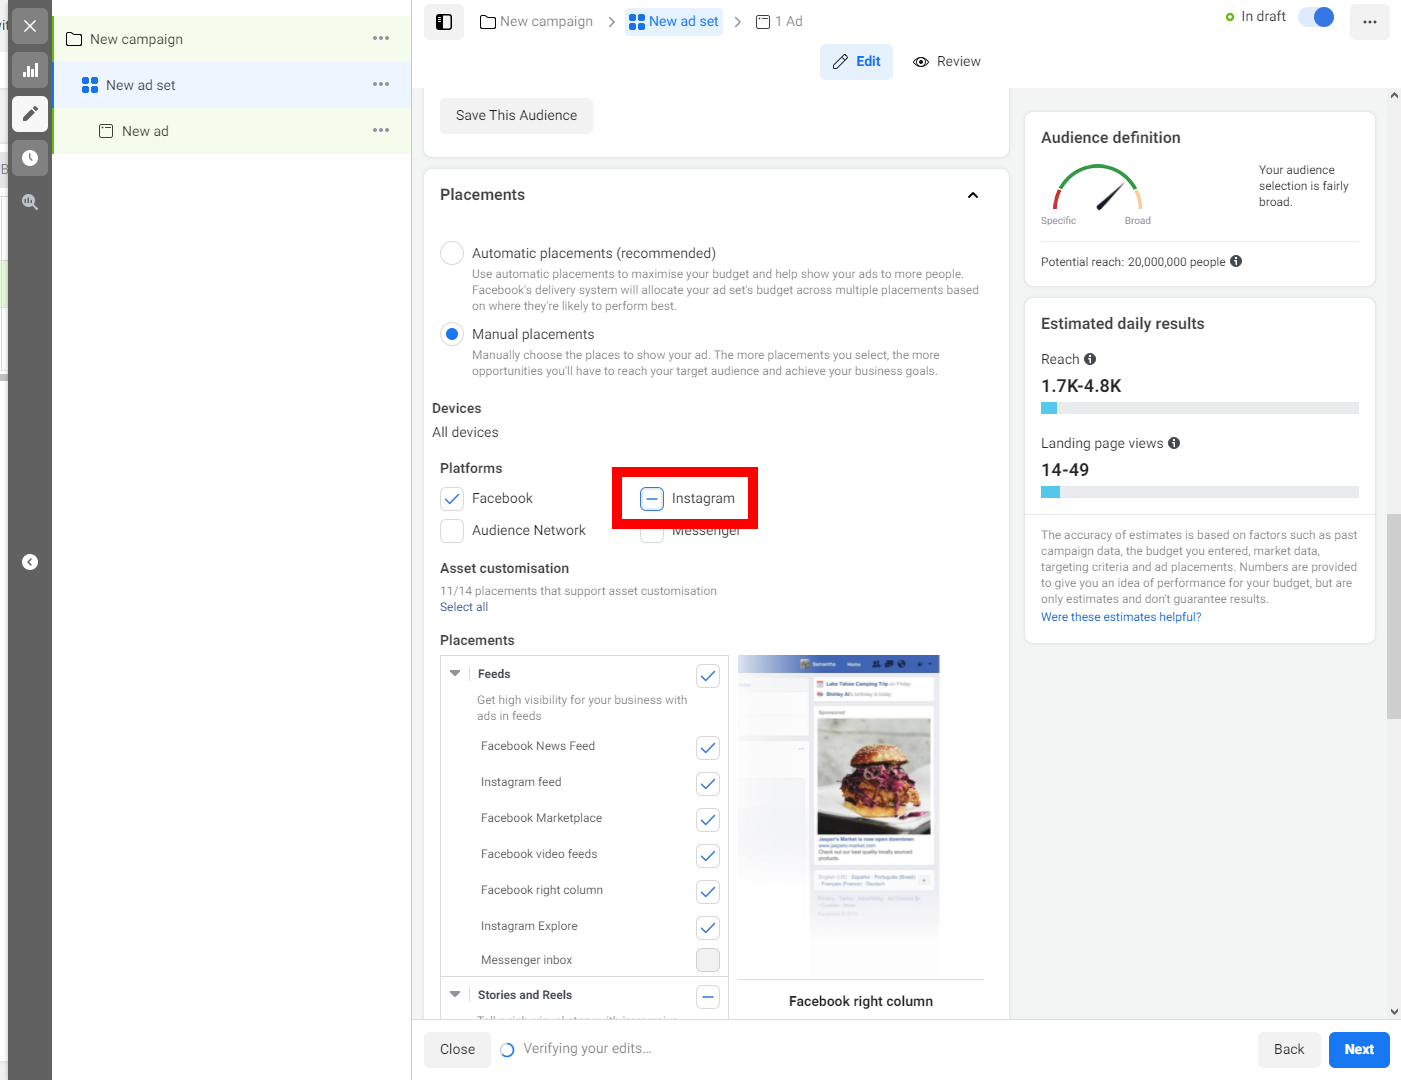Switch to the Review tab
1401x1080 pixels.
click(x=947, y=62)
